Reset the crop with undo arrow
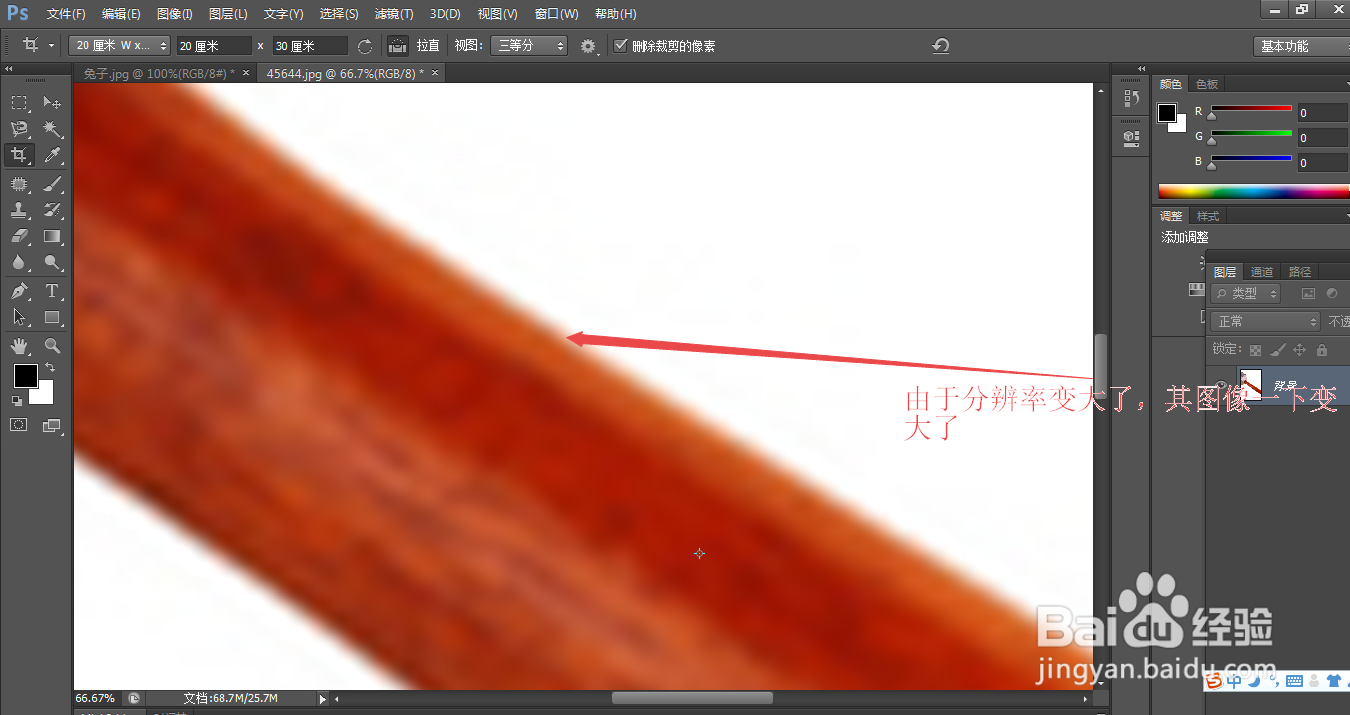The image size is (1350, 715). [940, 46]
